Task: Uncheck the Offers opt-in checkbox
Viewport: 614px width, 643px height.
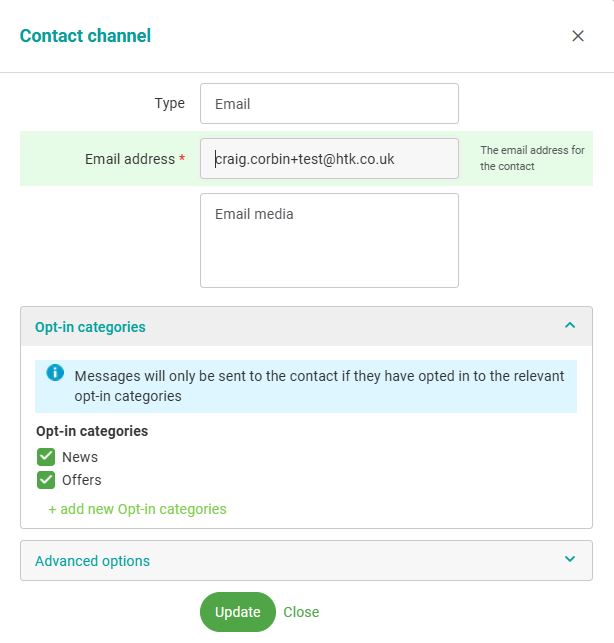Action: click(x=46, y=480)
